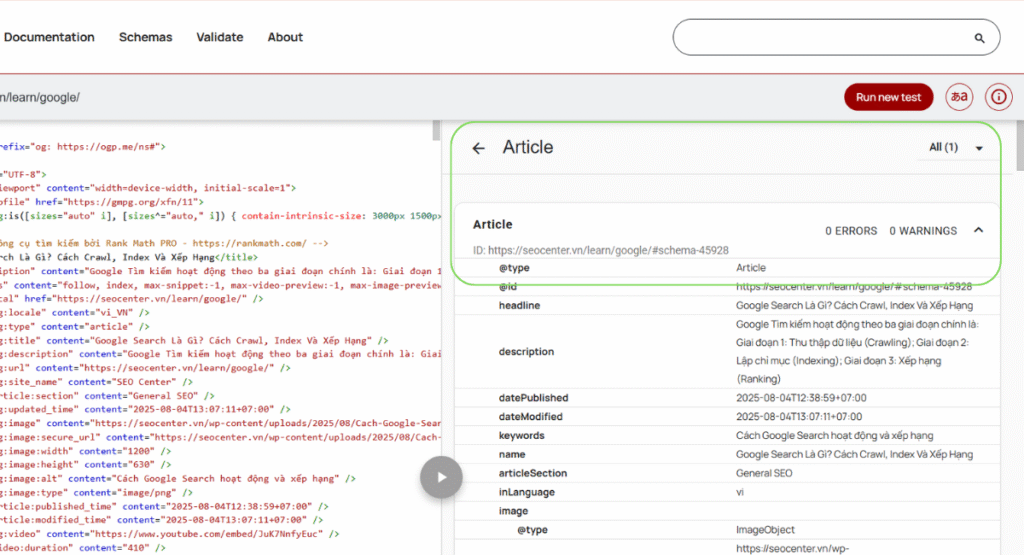1024x555 pixels.
Task: Click the search magnifier icon
Action: 979,38
